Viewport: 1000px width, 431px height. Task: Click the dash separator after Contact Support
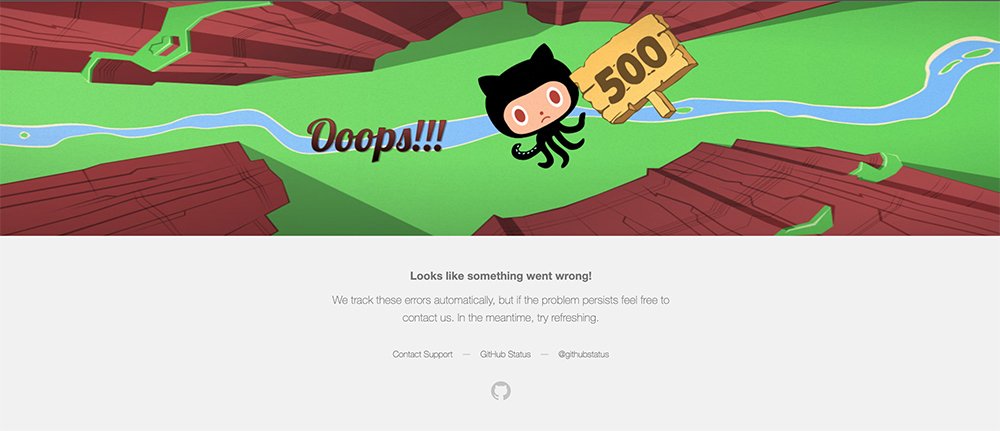tap(466, 354)
